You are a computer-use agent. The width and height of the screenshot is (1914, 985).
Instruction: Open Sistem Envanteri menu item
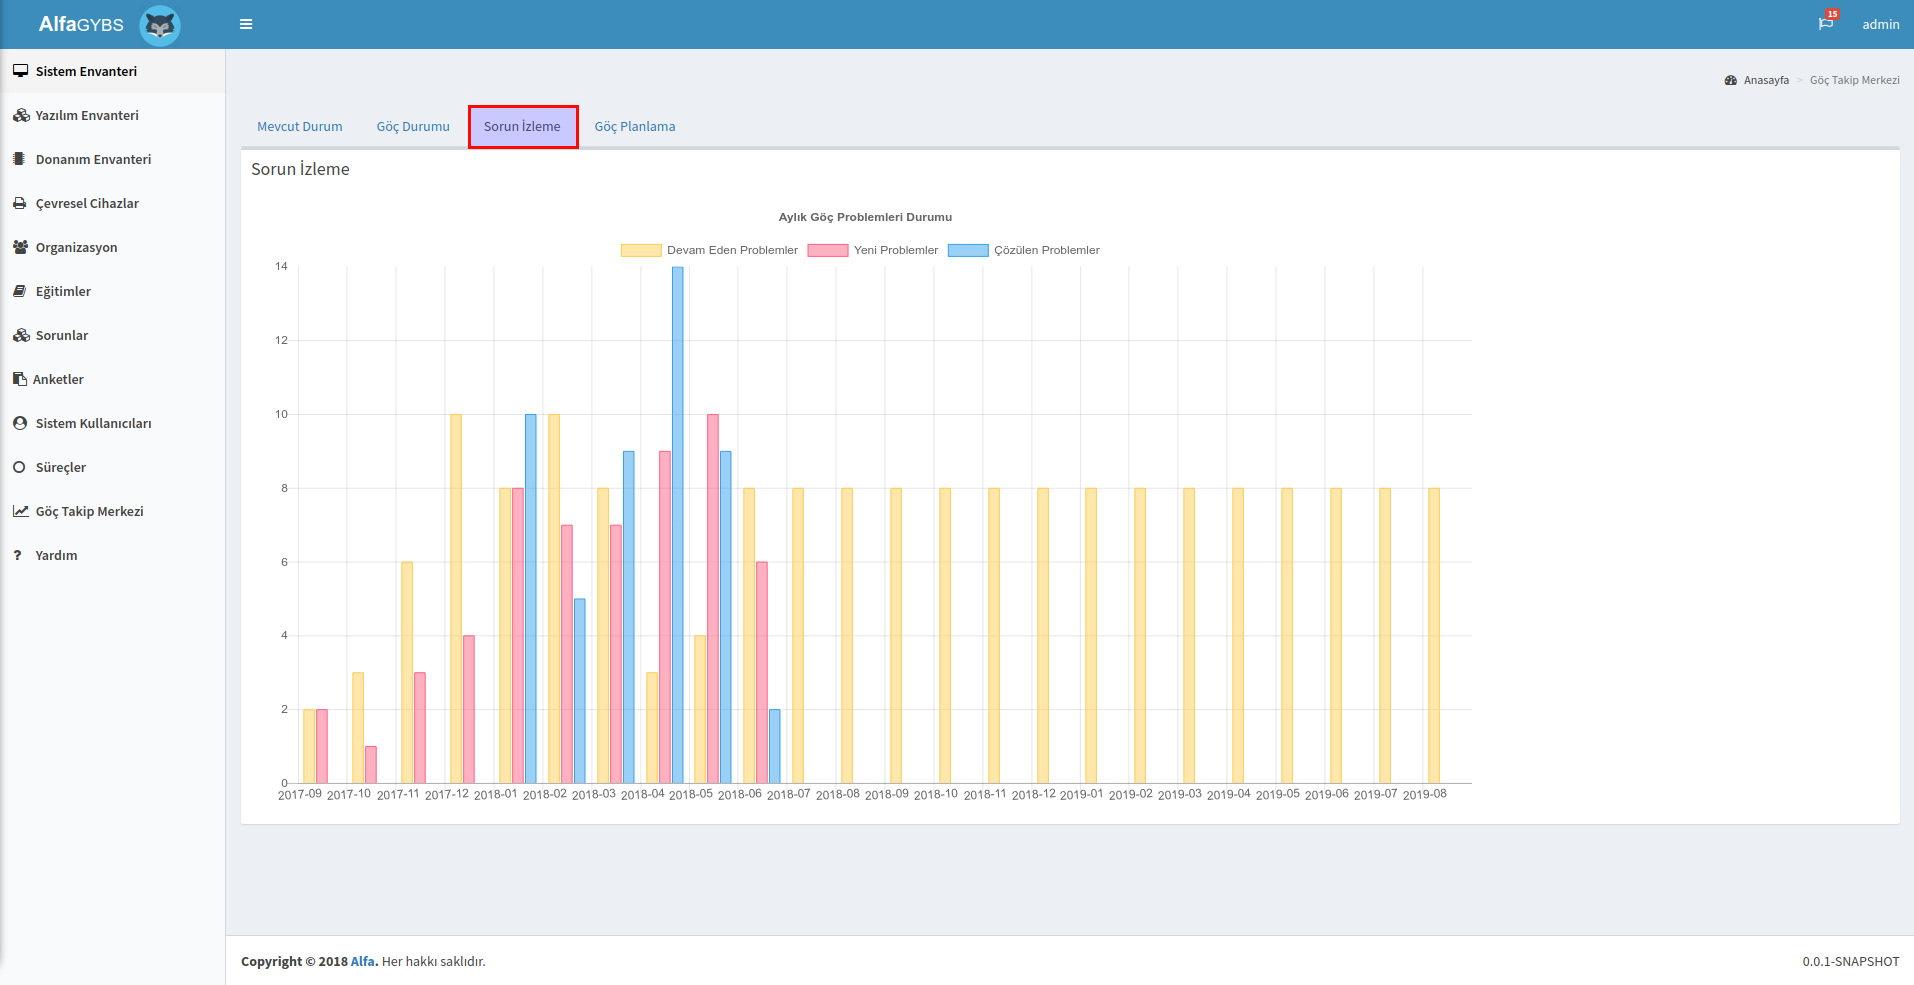112,71
